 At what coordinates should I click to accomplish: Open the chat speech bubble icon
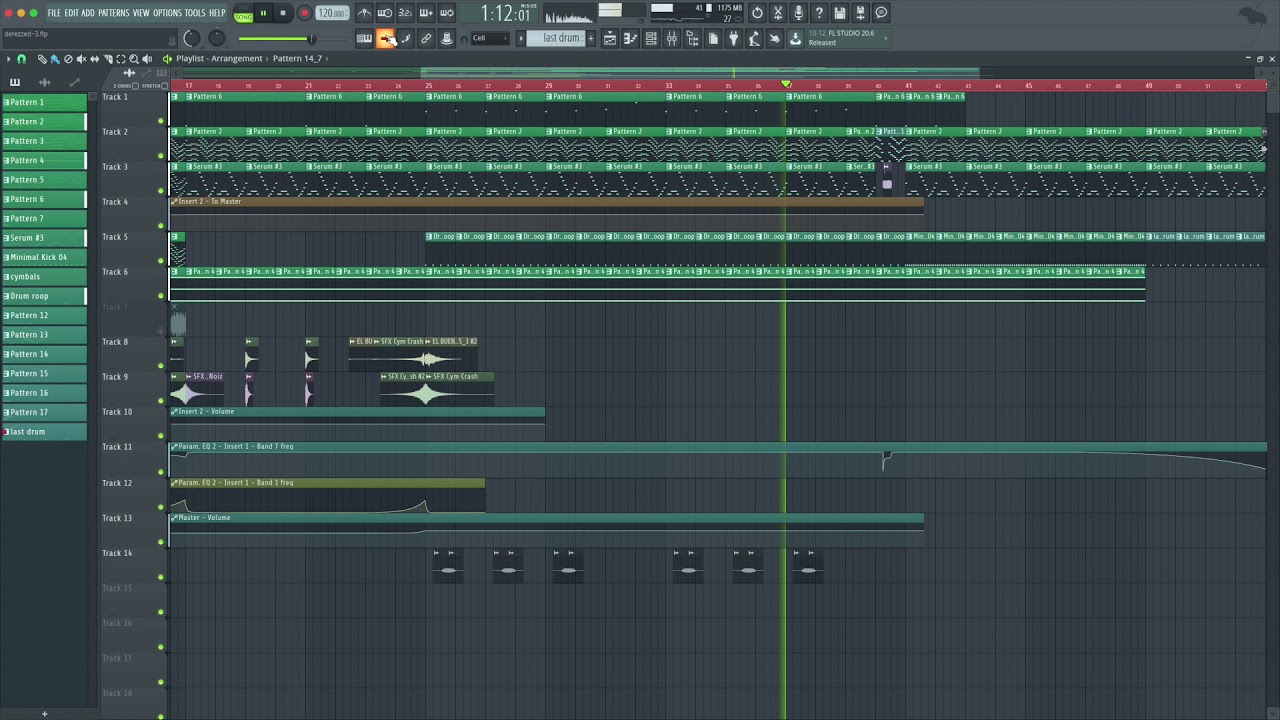point(881,13)
